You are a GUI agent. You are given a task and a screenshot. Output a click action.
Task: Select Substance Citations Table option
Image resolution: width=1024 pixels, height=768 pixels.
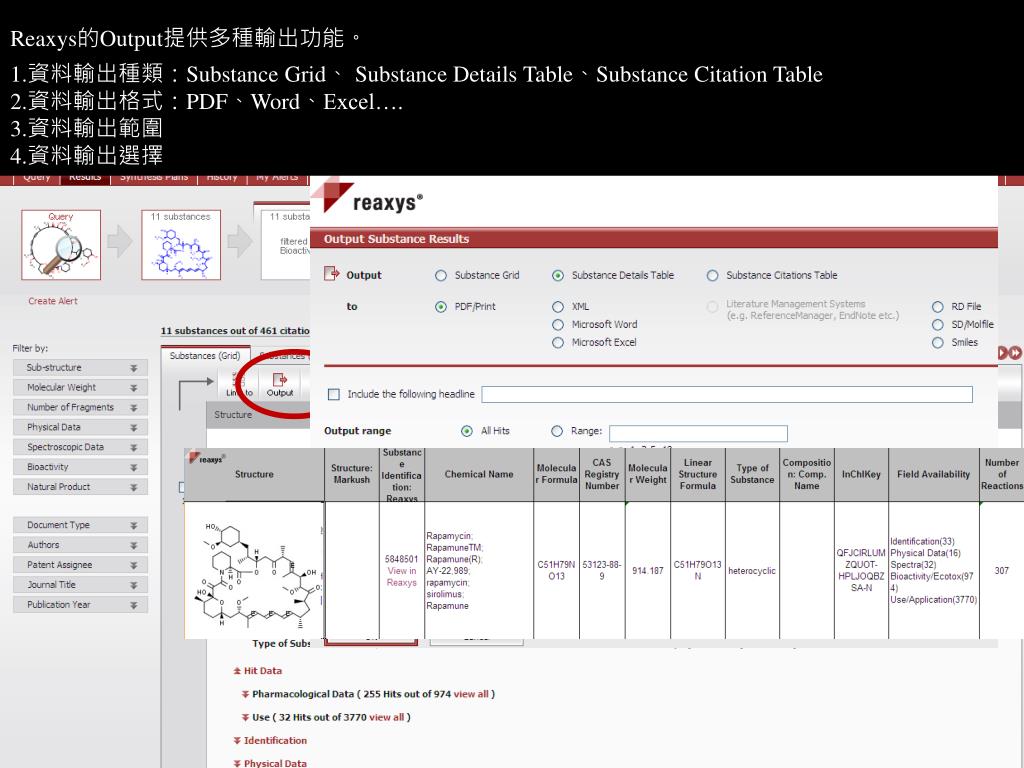[x=712, y=276]
